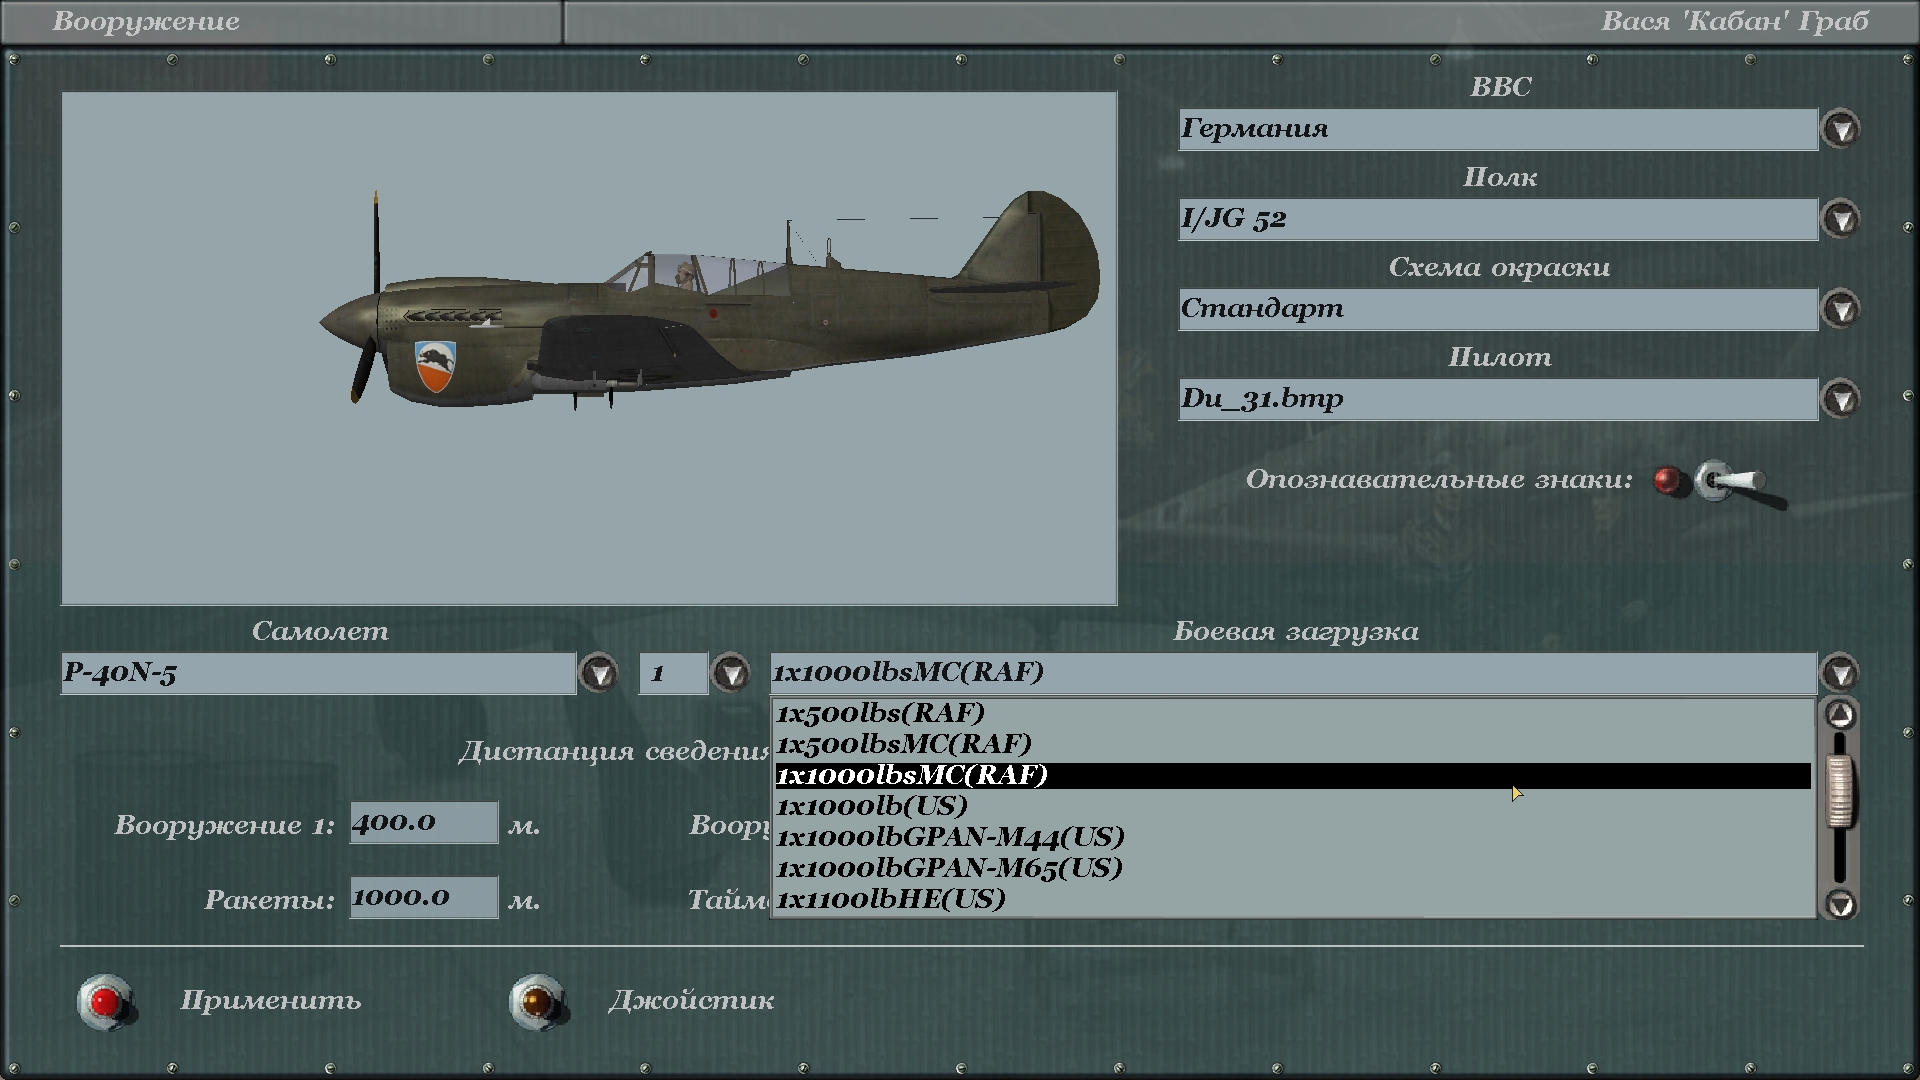Open the Пилот Du_31.bmp dropdown arrow
Image resolution: width=1920 pixels, height=1080 pixels.
click(1841, 399)
